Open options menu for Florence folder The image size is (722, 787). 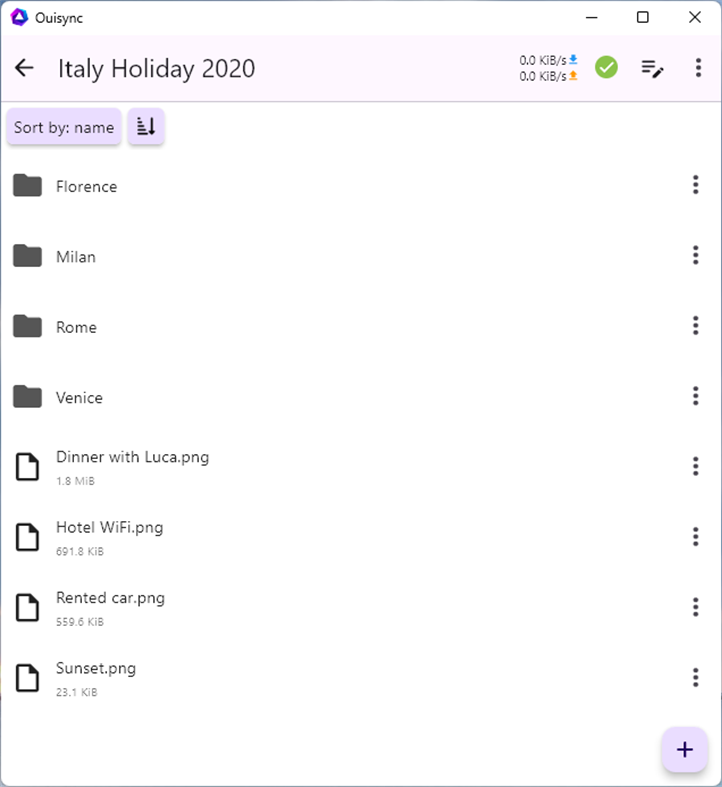coord(695,186)
